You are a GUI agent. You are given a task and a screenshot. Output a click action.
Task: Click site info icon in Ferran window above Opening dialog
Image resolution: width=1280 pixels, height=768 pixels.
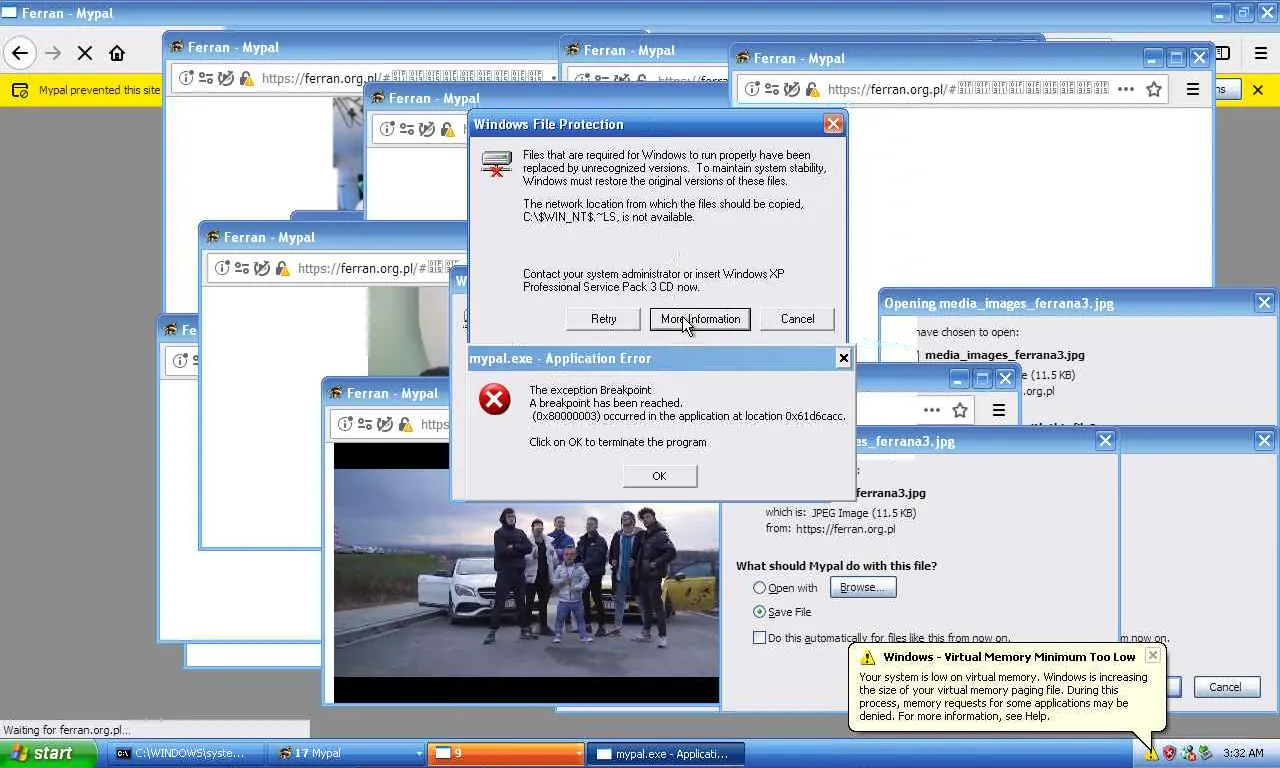(x=753, y=89)
